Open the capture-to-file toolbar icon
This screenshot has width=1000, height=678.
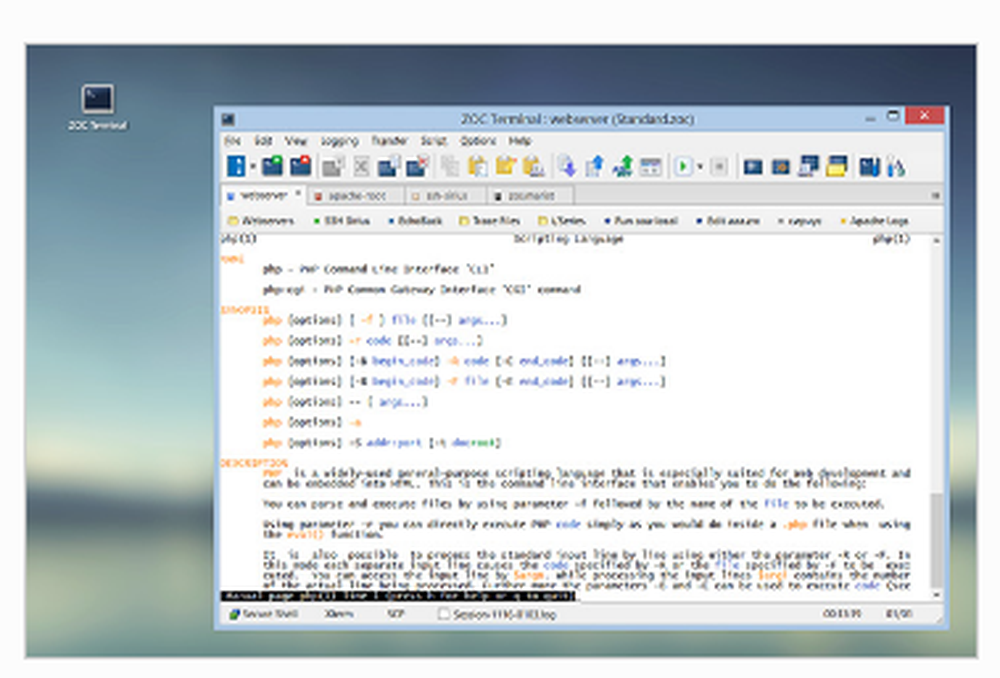[835, 166]
